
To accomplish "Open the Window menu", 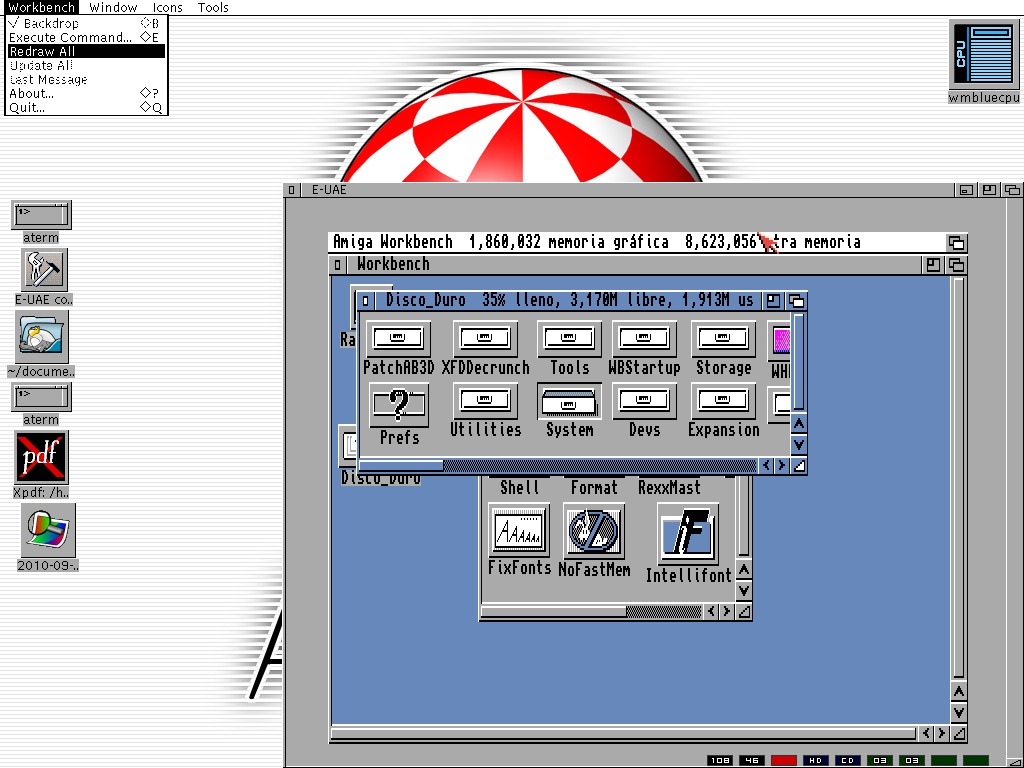I will point(113,8).
